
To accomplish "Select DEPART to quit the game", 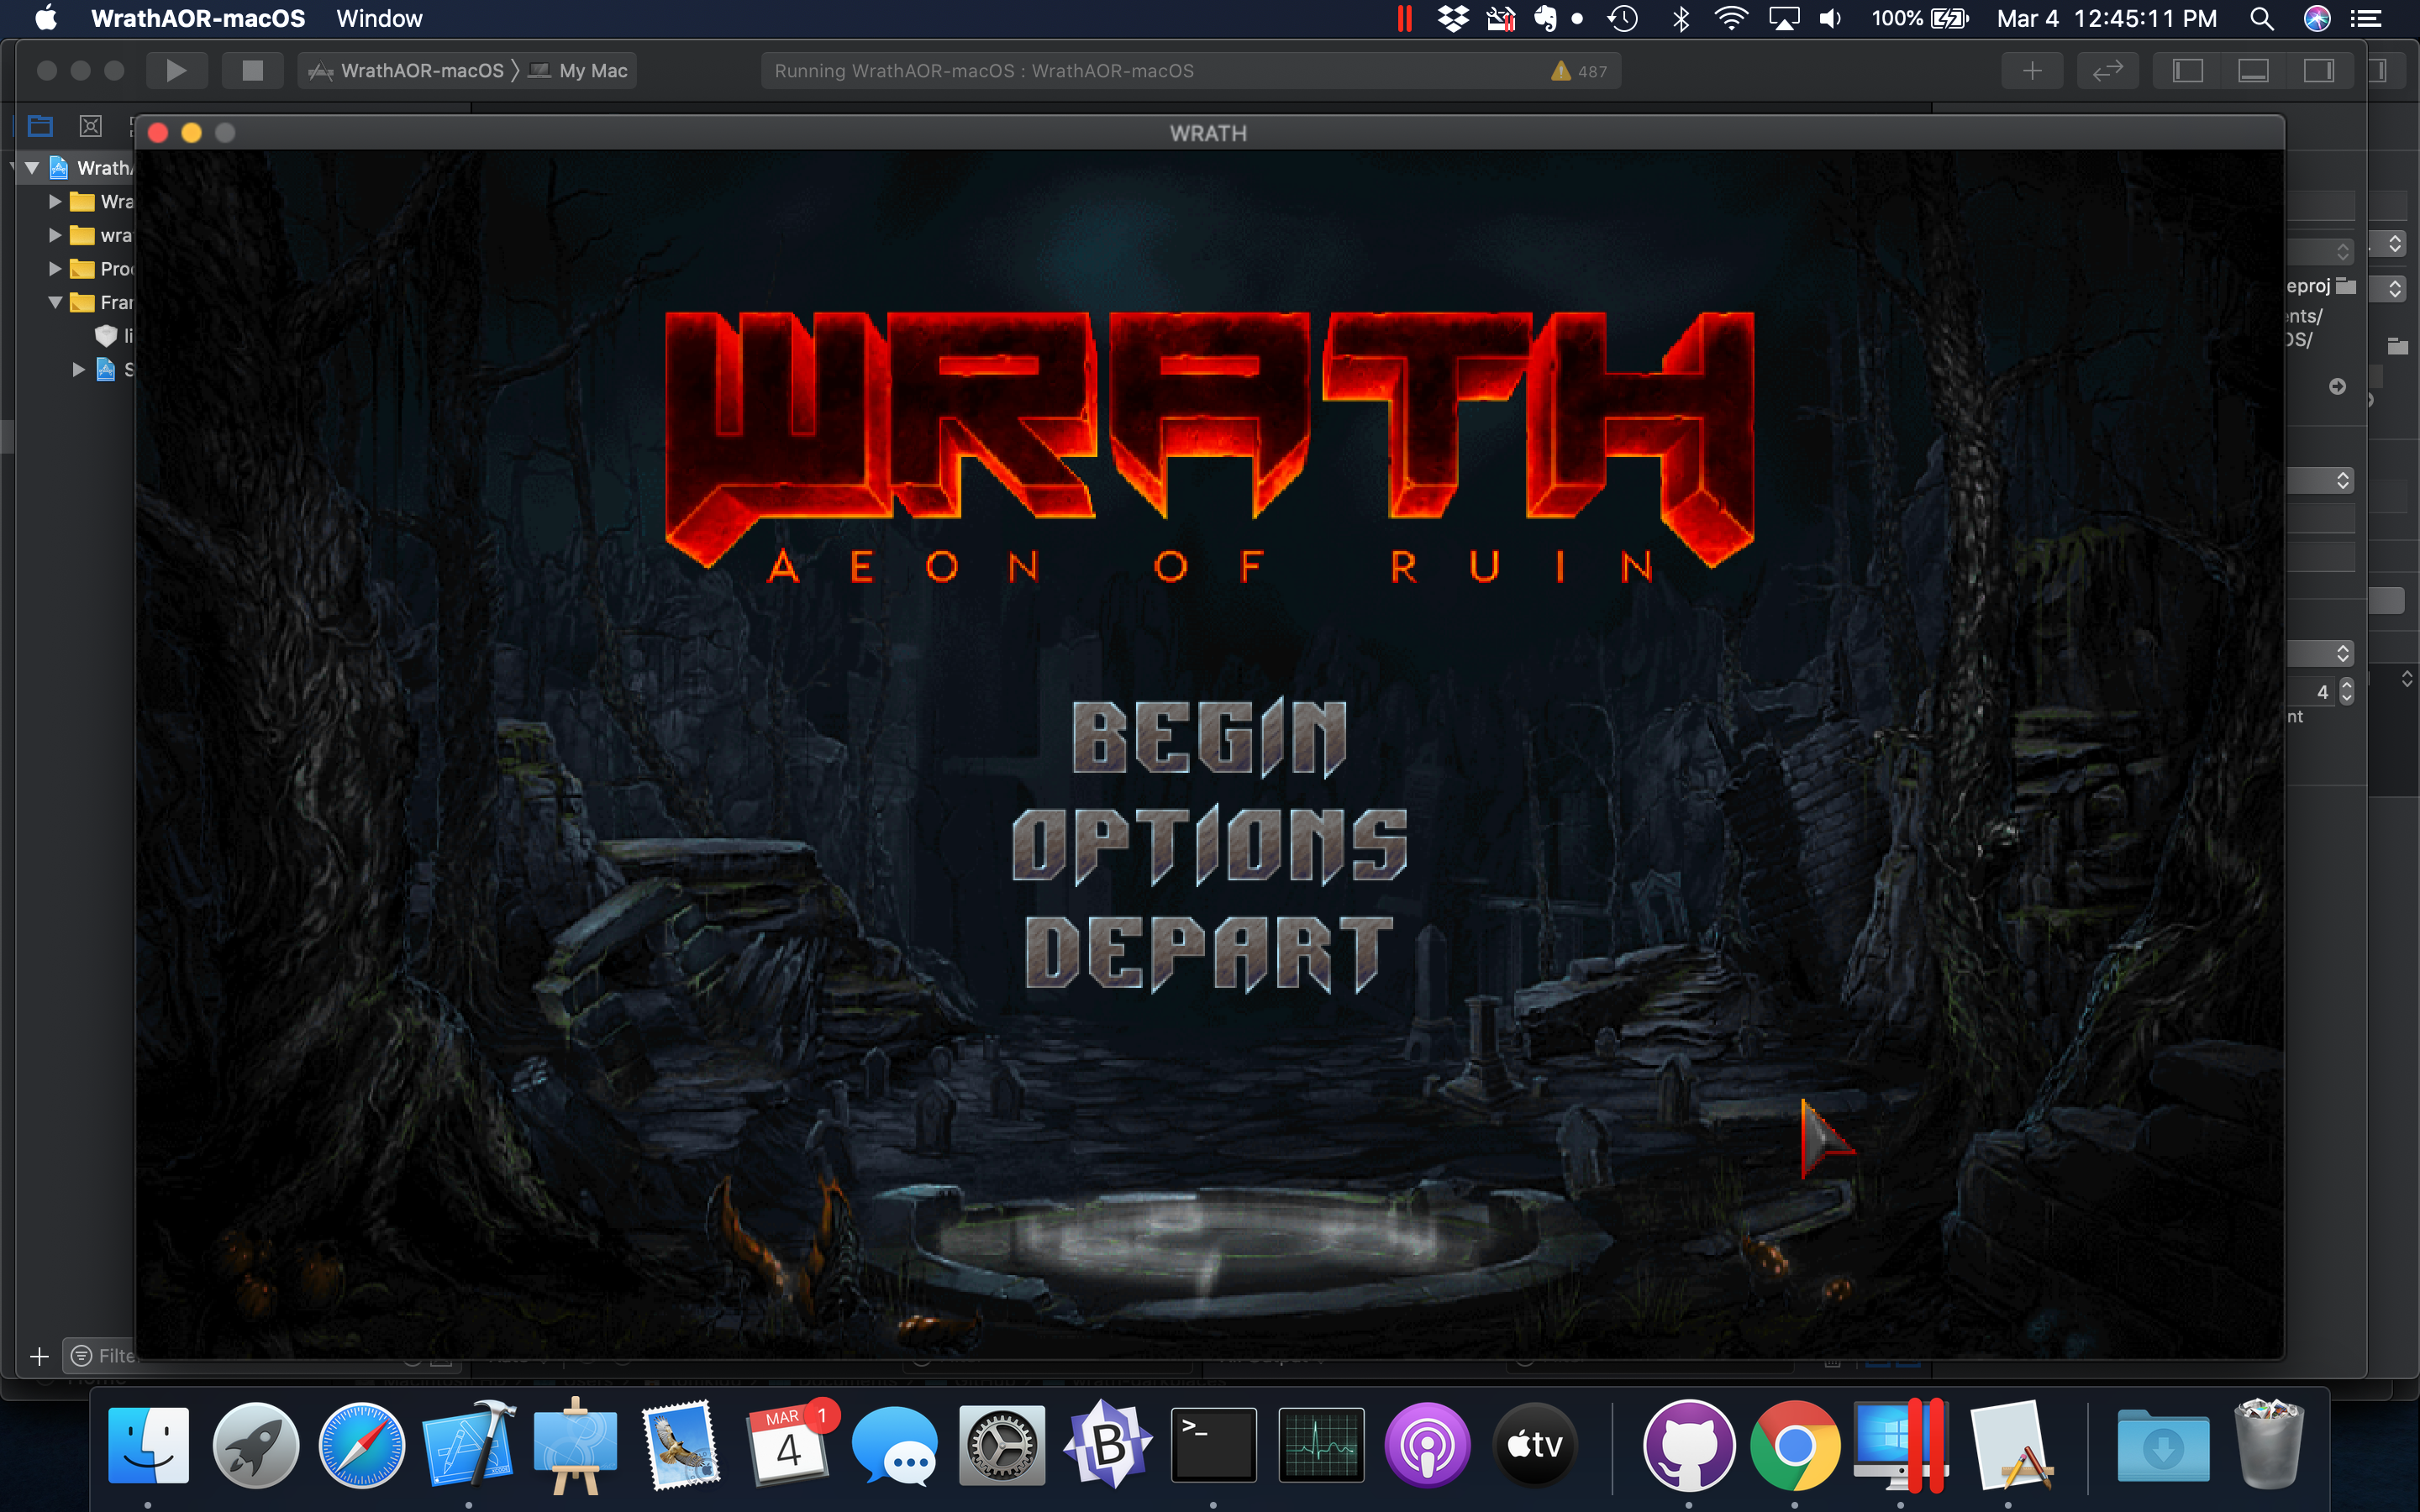I will tap(1209, 953).
